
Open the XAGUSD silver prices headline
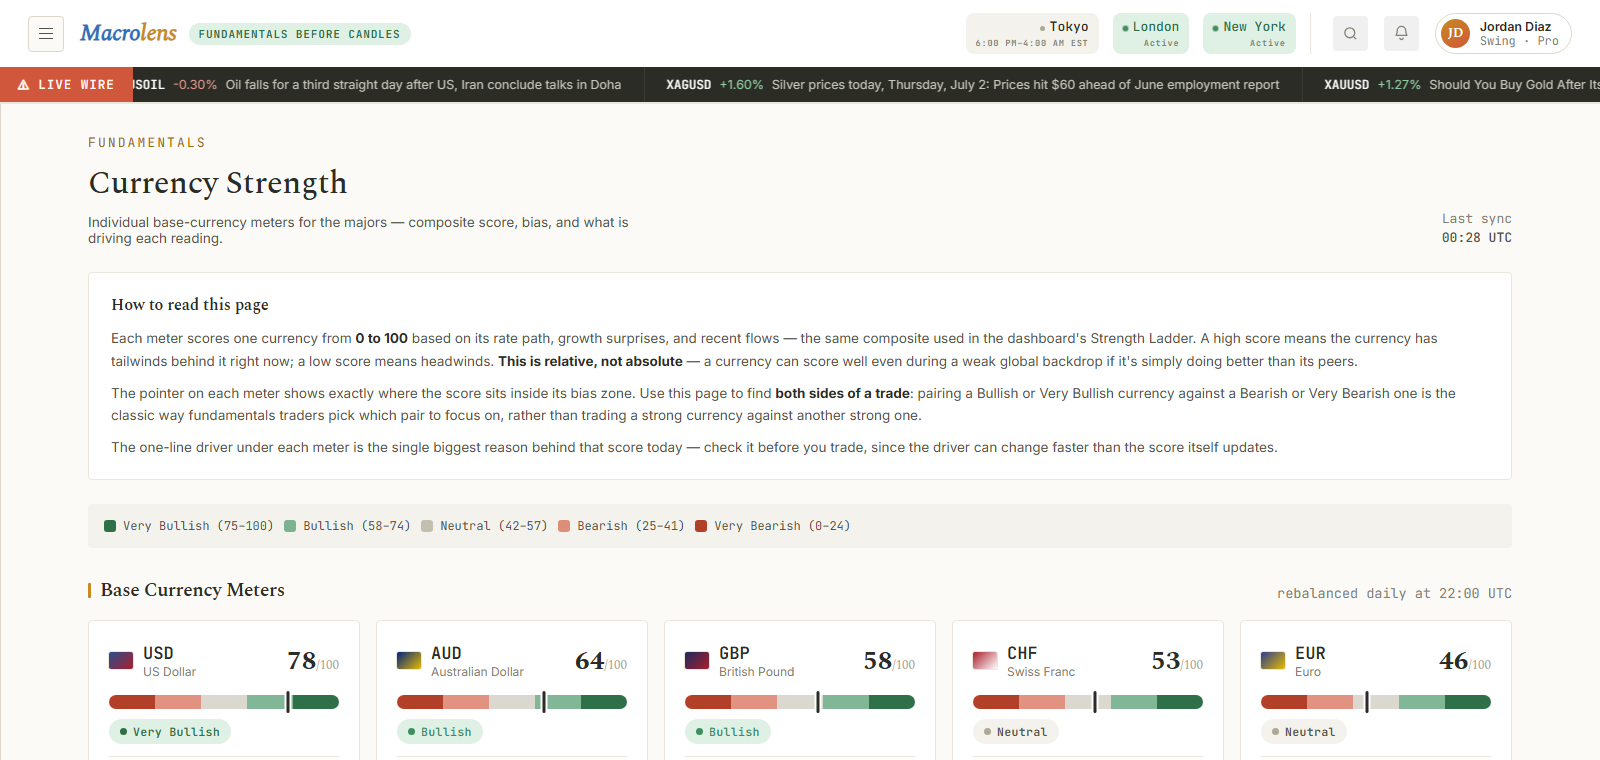(x=1025, y=85)
